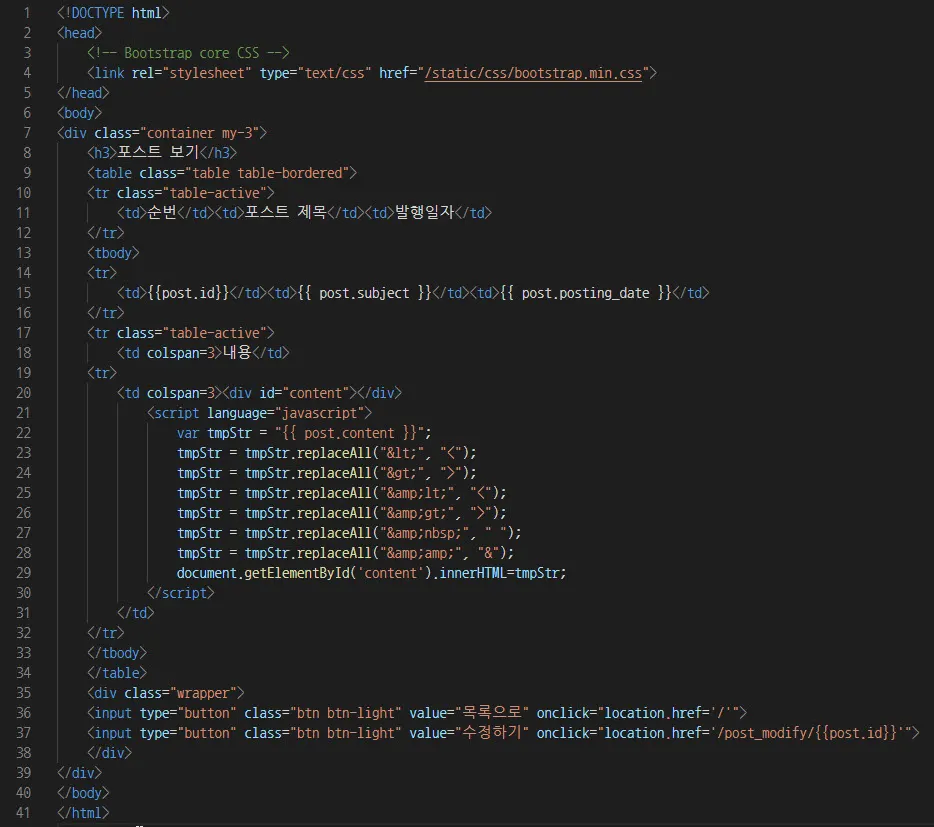Click the language="javascript" script attribute
Screen dimensions: 934x827
(289, 413)
